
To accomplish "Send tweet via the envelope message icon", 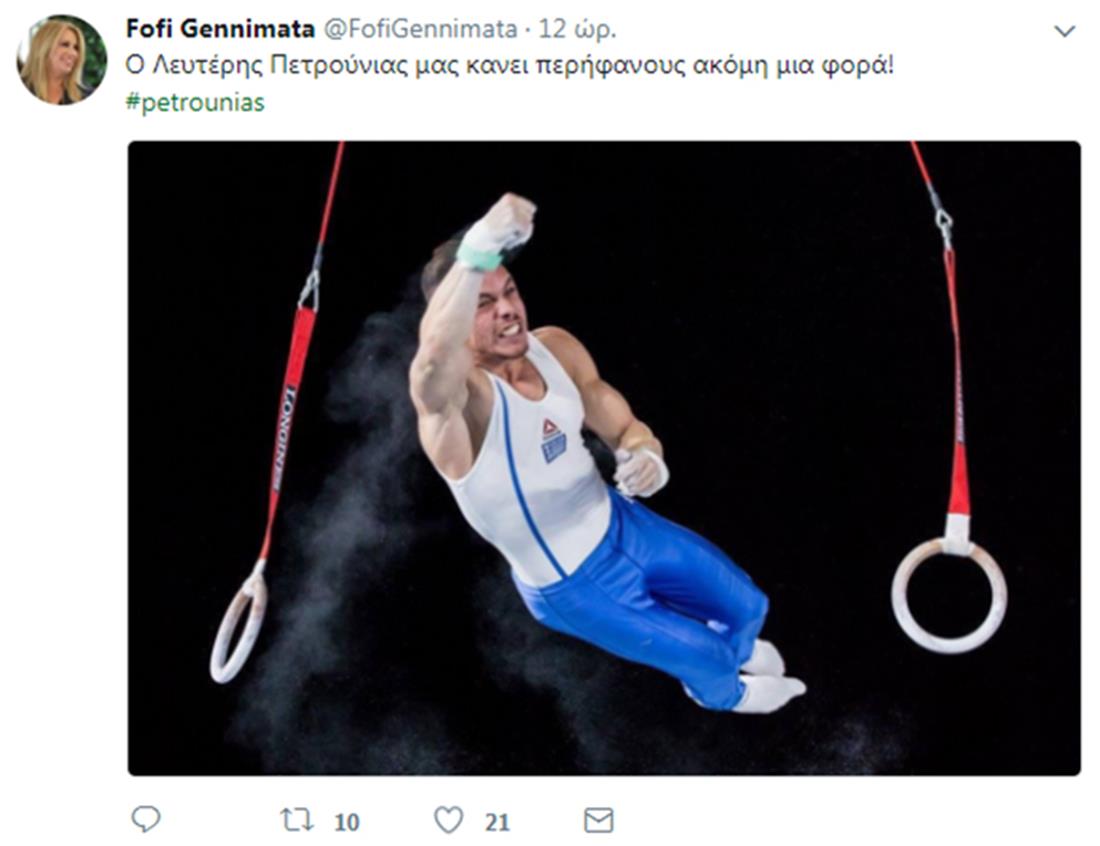I will pos(598,820).
